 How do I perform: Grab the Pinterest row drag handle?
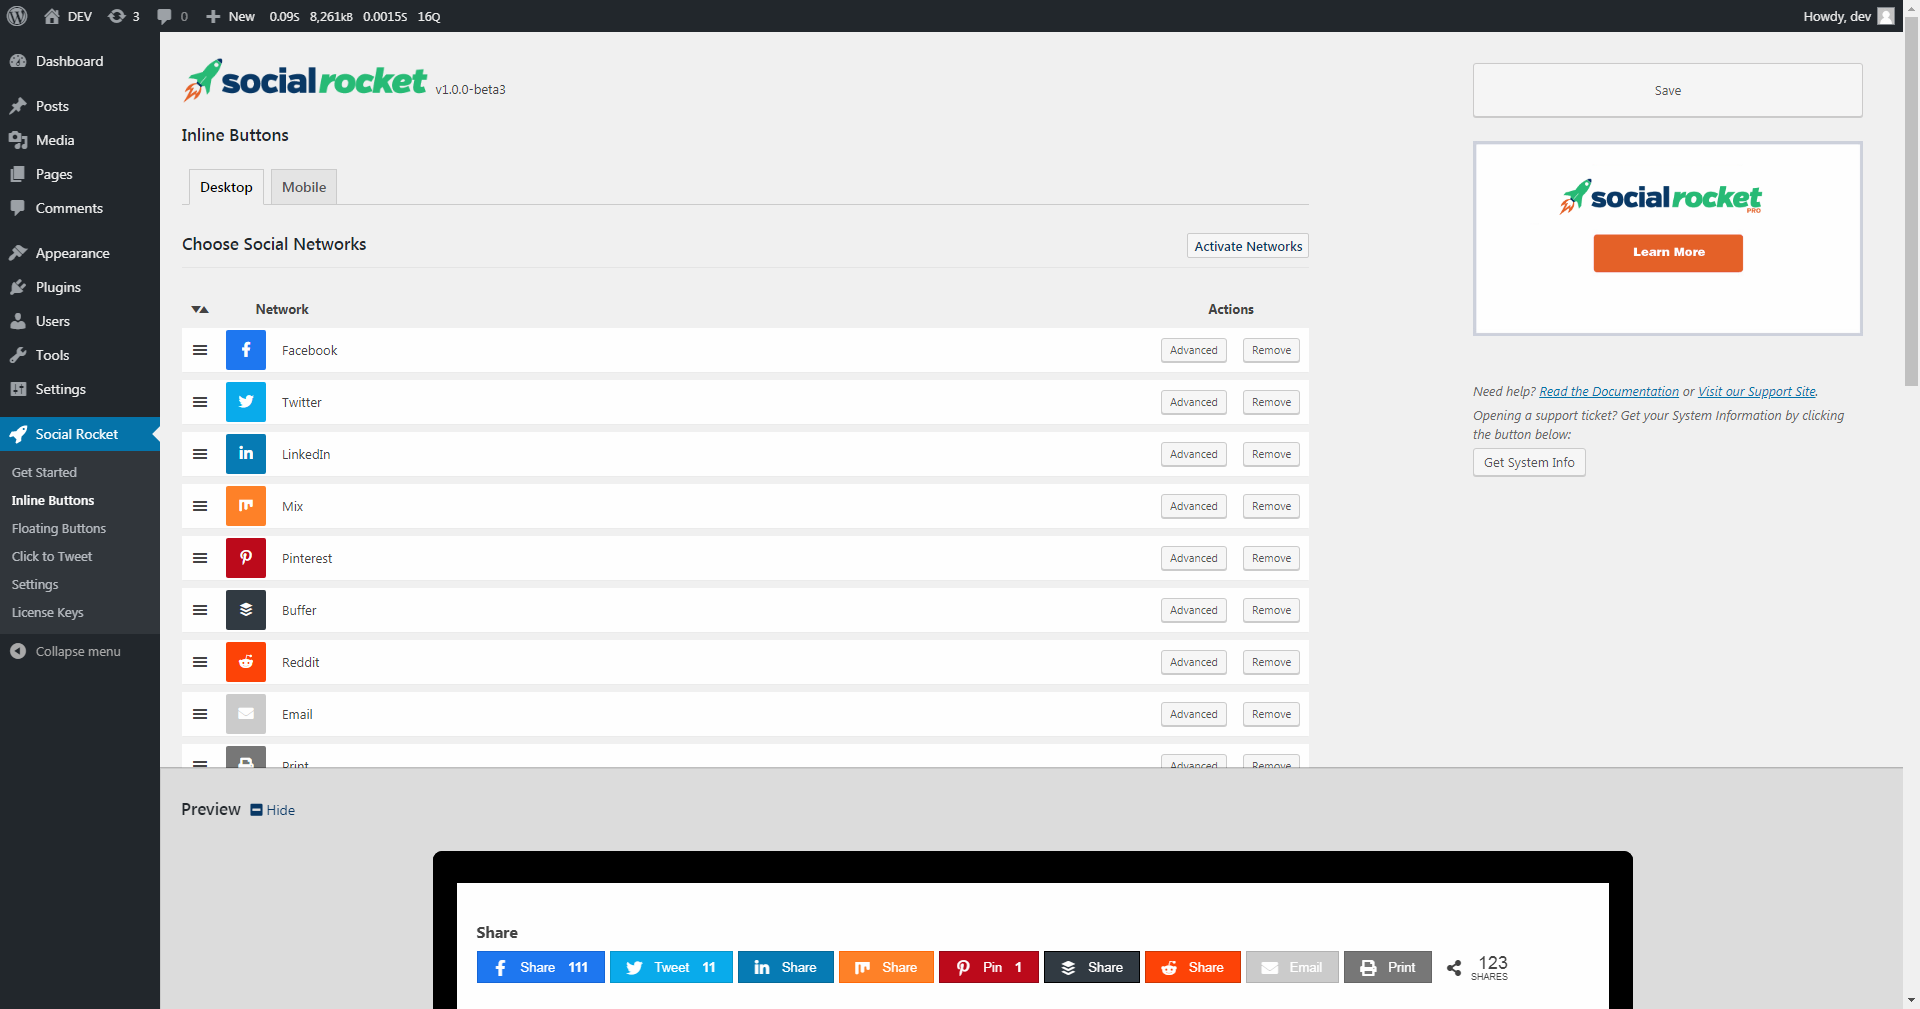tap(200, 558)
